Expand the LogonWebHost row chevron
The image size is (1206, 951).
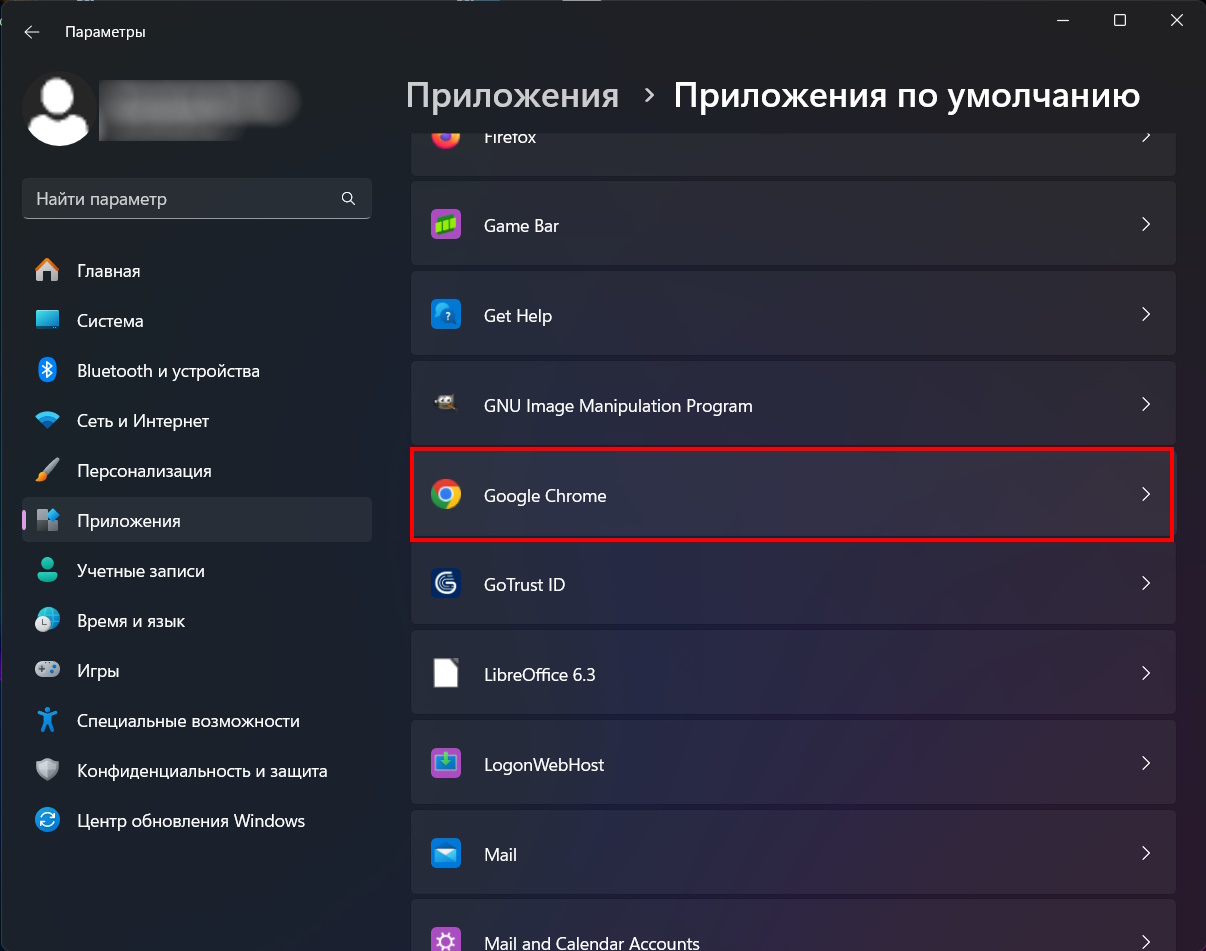pyautogui.click(x=1146, y=764)
